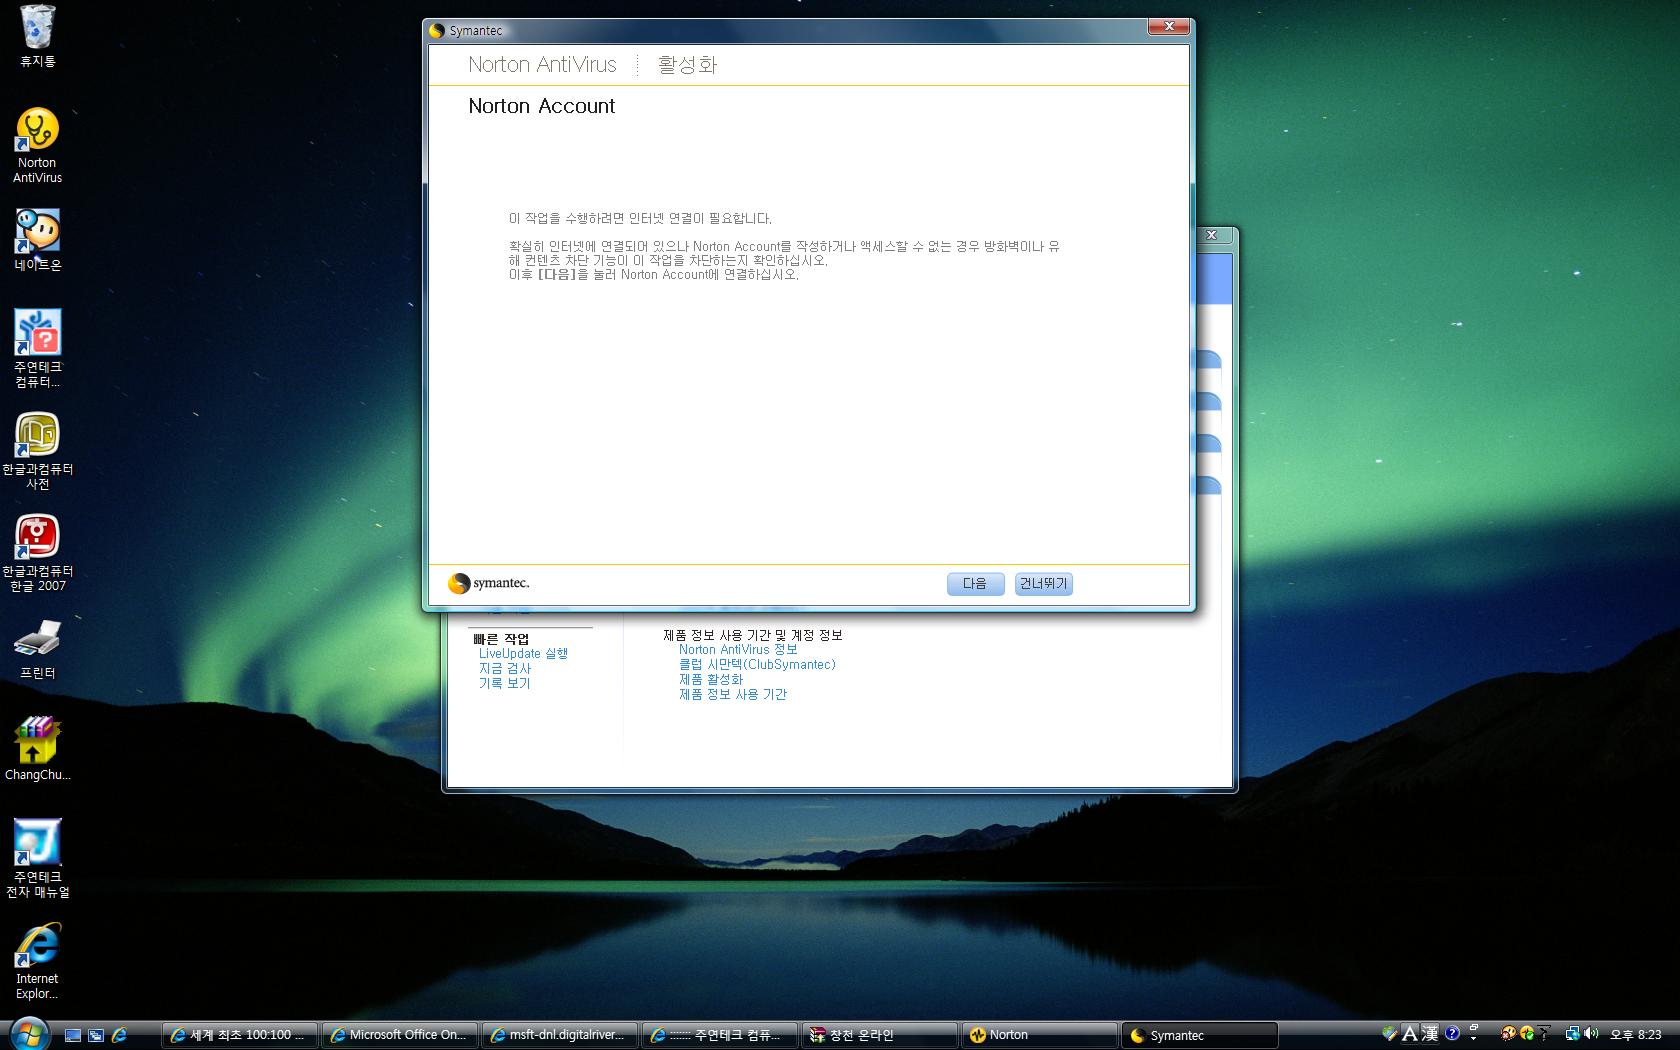Click the 빠른 작업 quick tasks heading
This screenshot has width=1680, height=1050.
coord(501,639)
